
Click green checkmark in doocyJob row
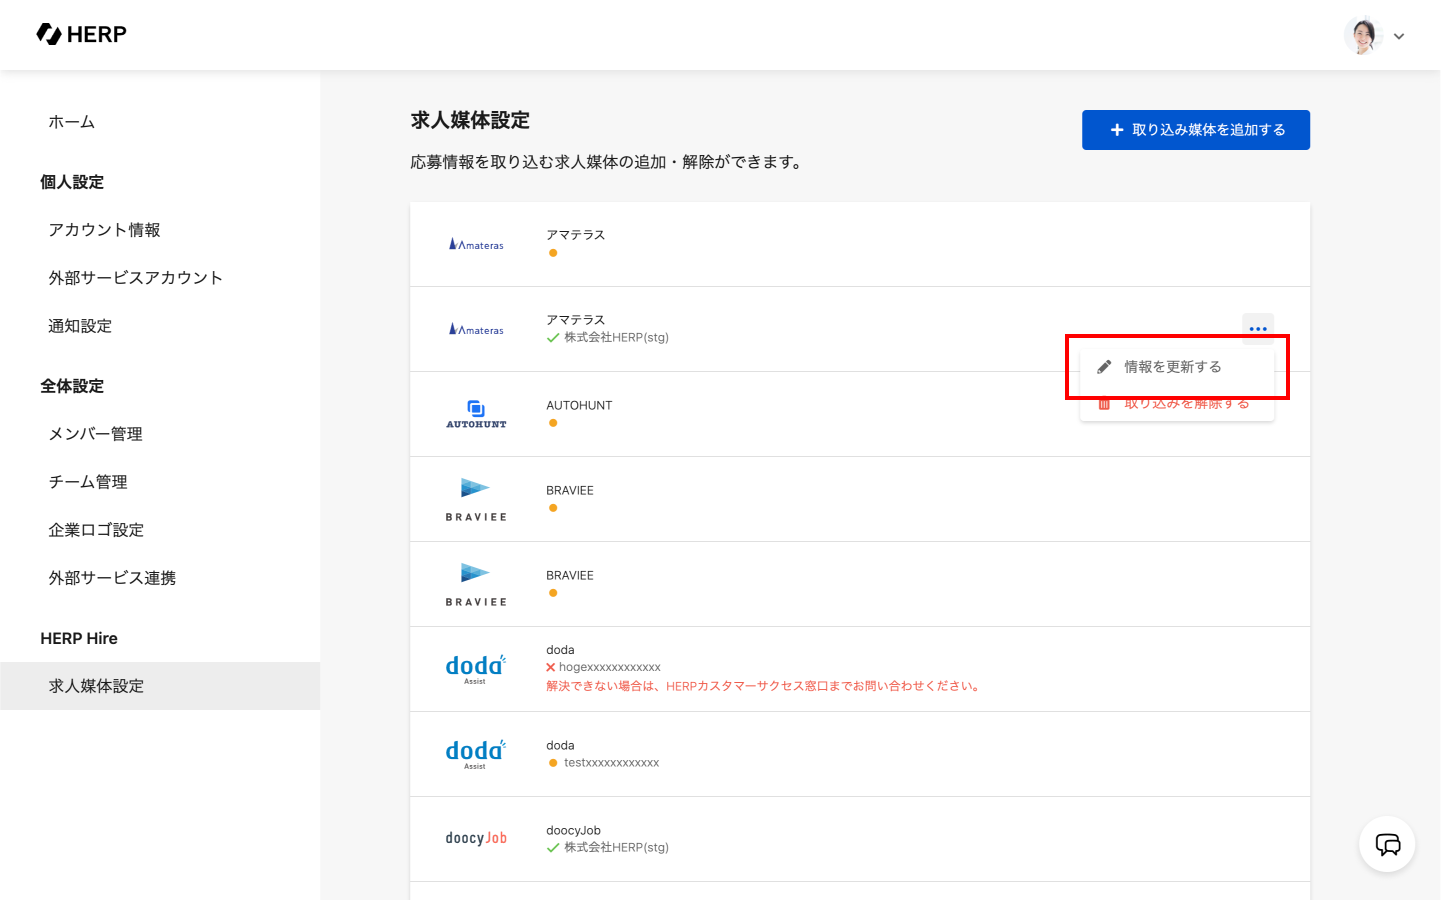(x=553, y=848)
